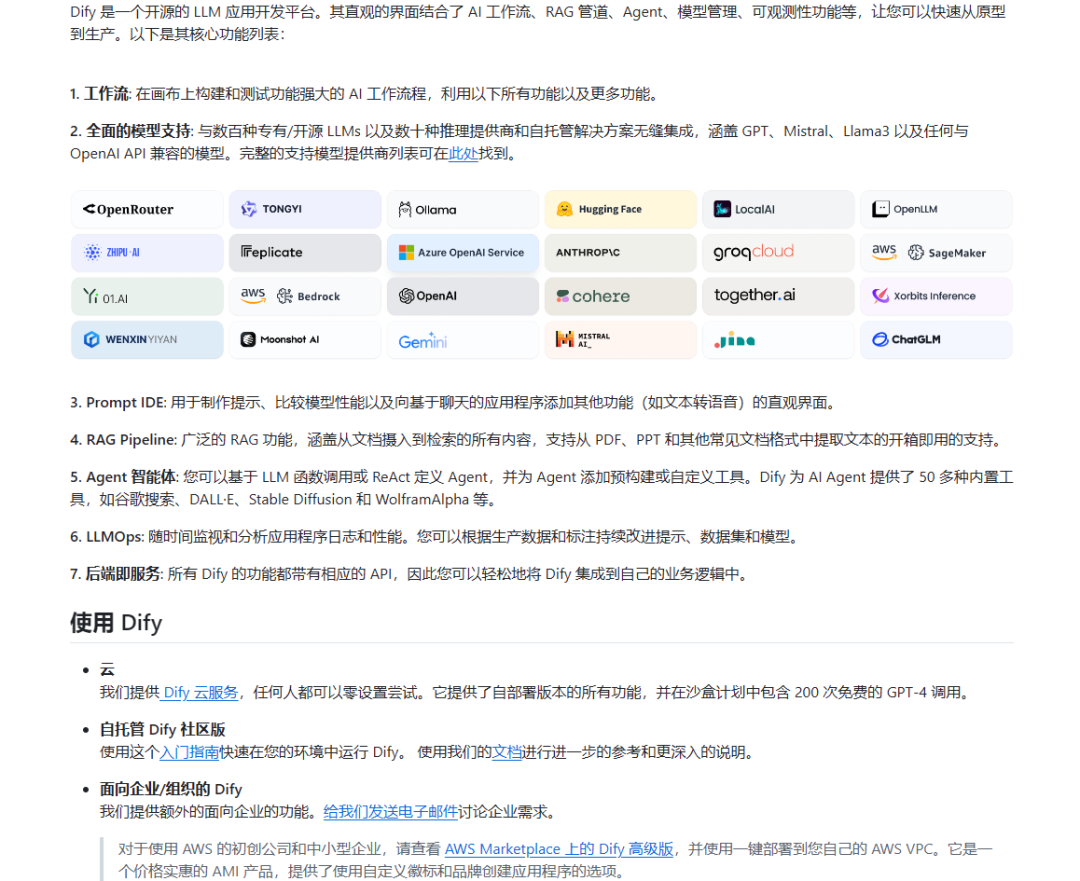Viewport: 1080px width, 881px height.
Task: Click the ChatGLM provider logo
Action: (x=935, y=340)
